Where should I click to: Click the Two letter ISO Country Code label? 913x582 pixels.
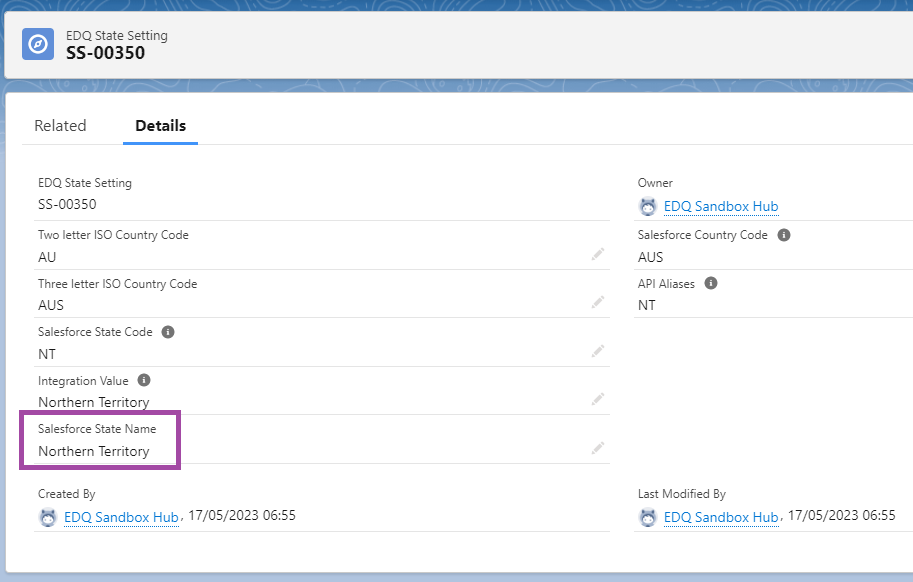[114, 235]
